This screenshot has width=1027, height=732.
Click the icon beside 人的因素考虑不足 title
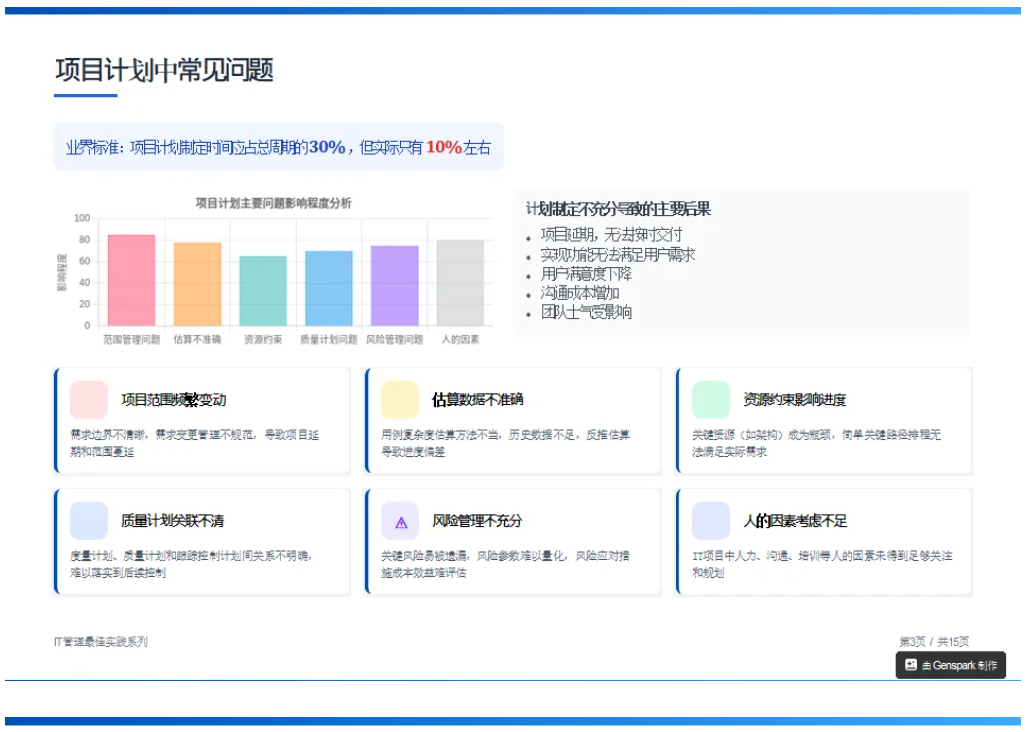pyautogui.click(x=710, y=520)
